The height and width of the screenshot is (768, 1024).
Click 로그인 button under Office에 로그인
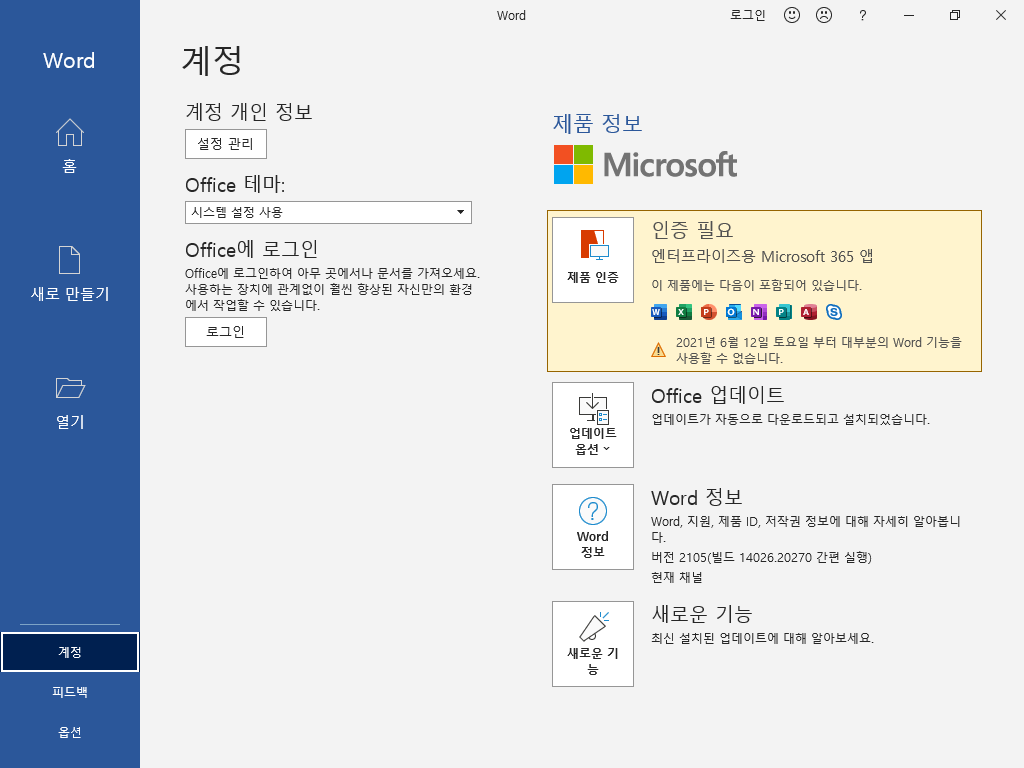click(x=226, y=332)
